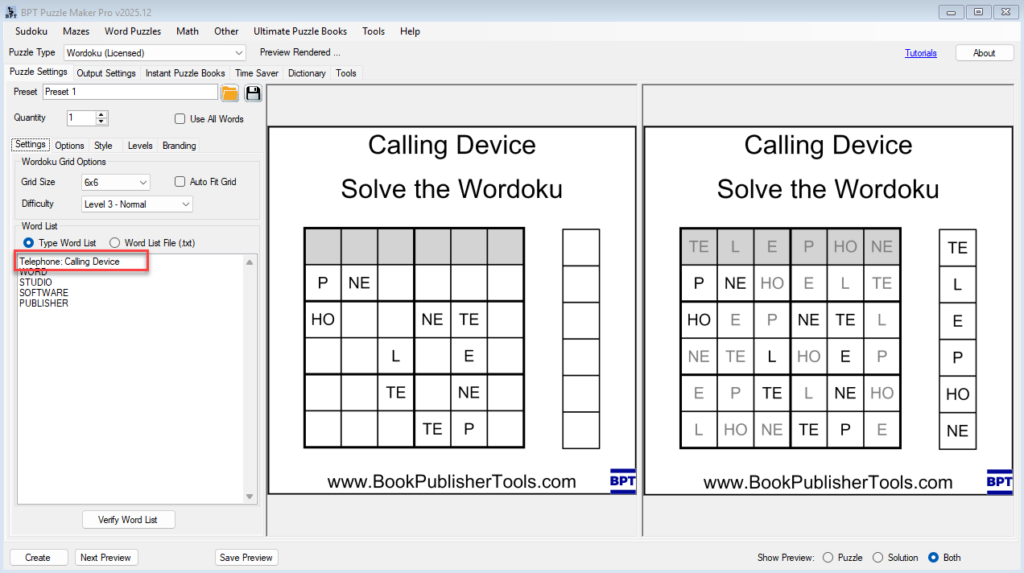This screenshot has width=1024, height=573.
Task: Save preset with floppy disk icon
Action: 253,93
